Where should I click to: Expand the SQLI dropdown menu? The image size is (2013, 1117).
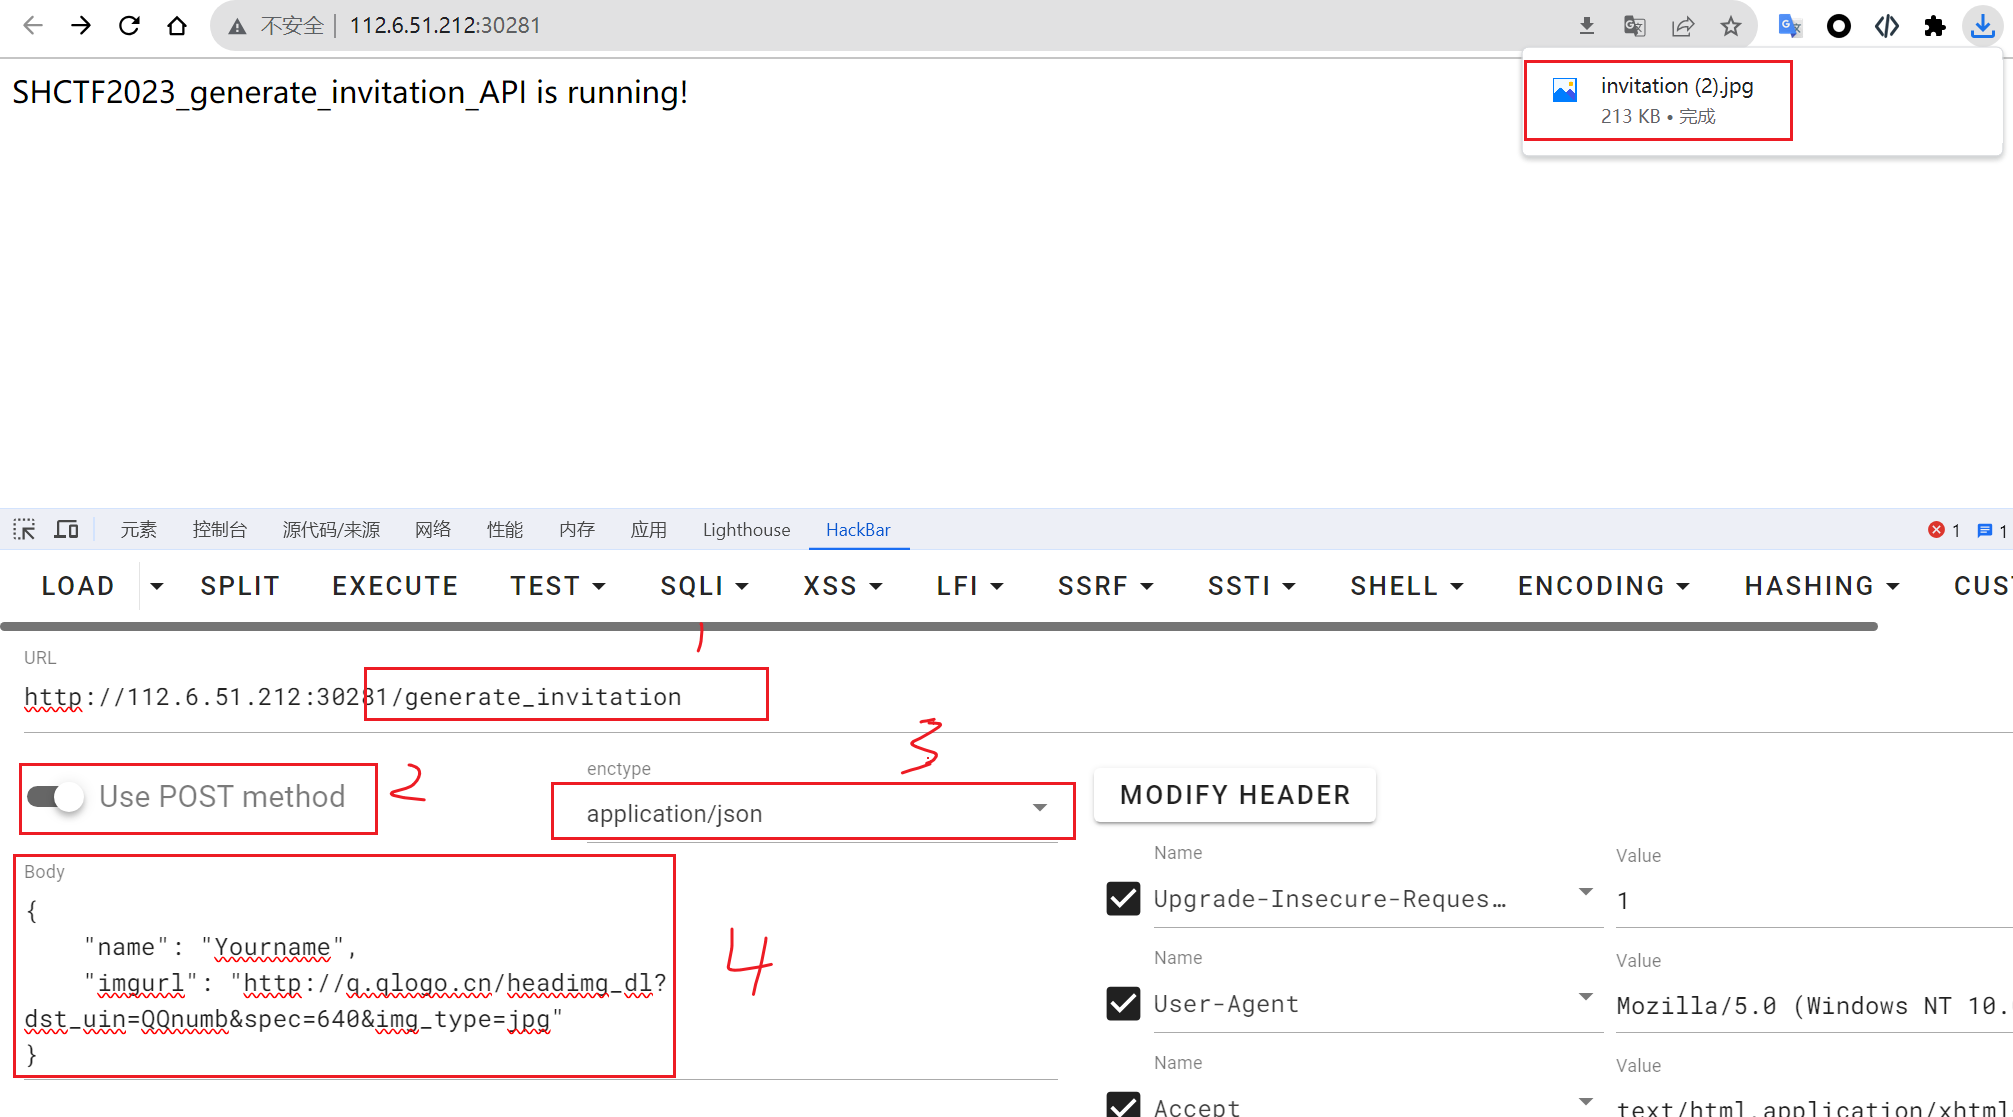point(704,586)
